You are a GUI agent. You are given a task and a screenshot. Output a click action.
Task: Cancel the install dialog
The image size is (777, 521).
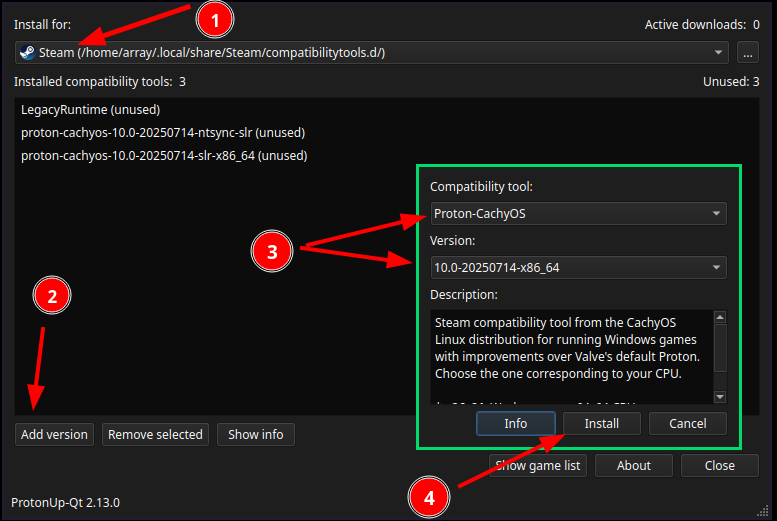pyautogui.click(x=687, y=424)
